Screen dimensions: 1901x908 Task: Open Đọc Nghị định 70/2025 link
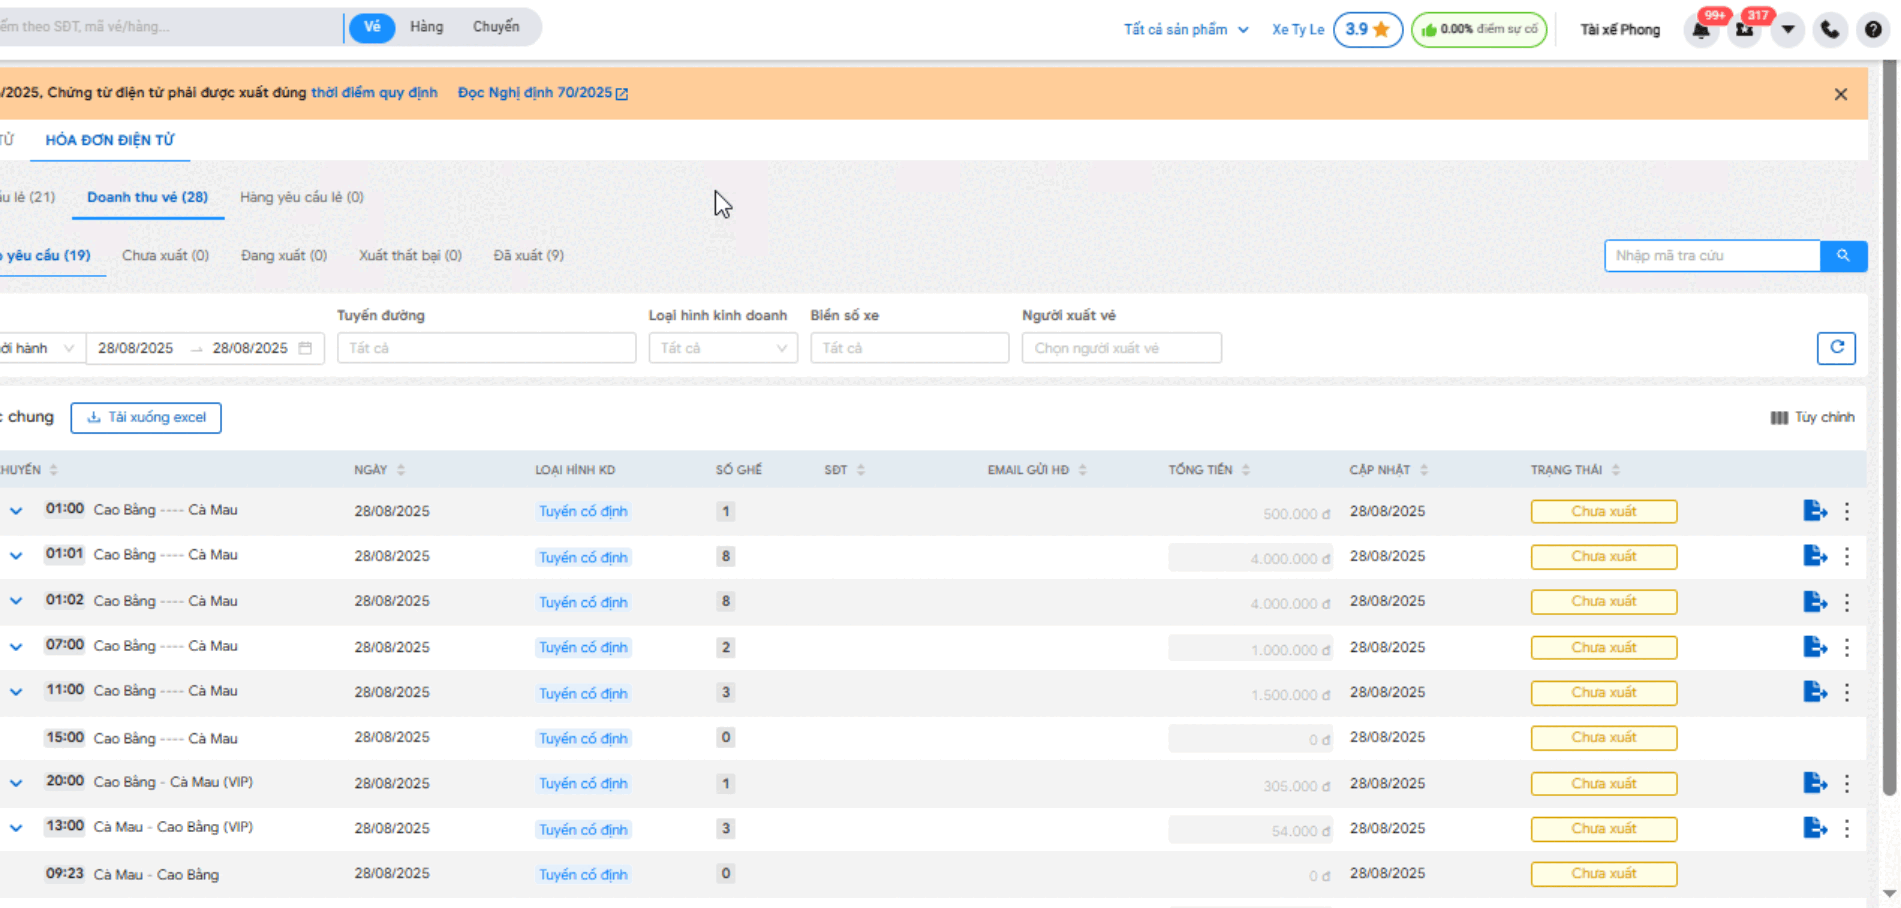pos(542,93)
